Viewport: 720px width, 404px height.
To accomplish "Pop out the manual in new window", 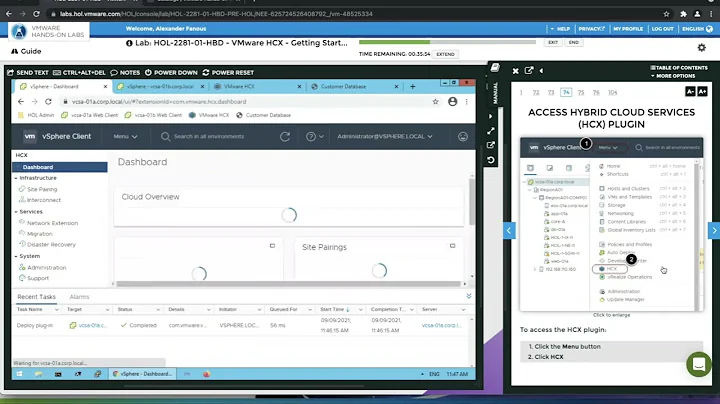I will coord(529,71).
